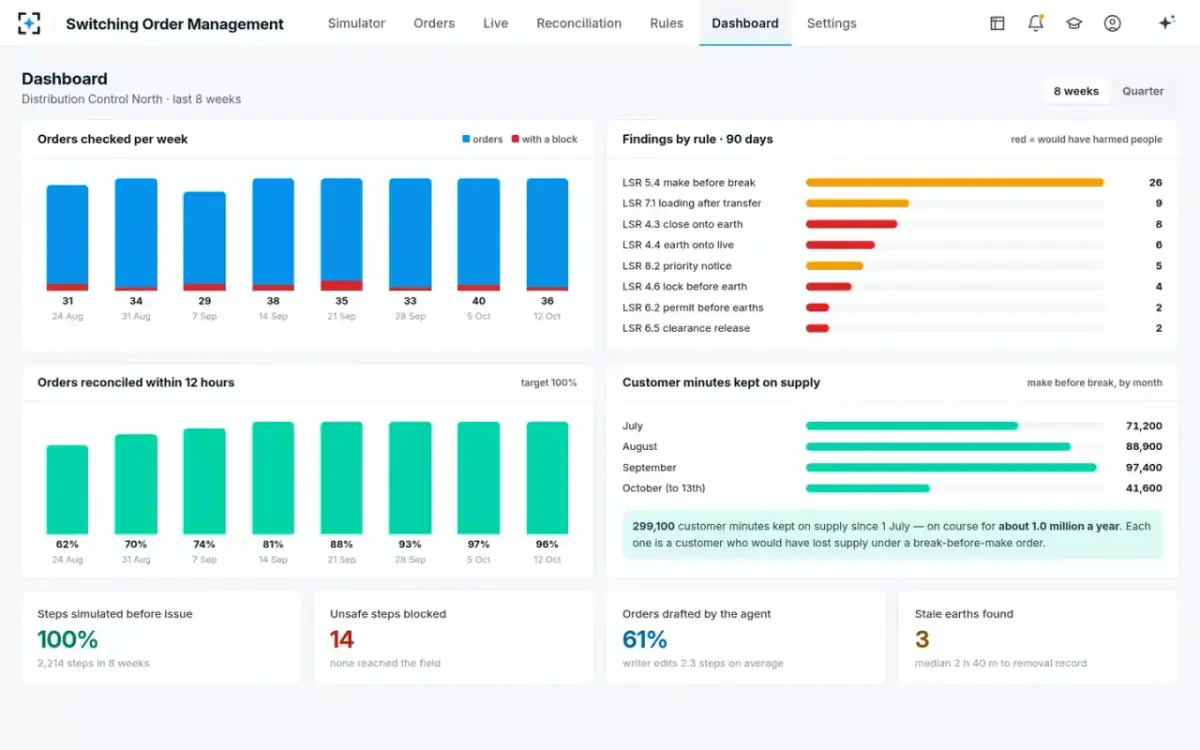
Task: Click the median 2 h 40 m to removal record text
Action: 1001,663
